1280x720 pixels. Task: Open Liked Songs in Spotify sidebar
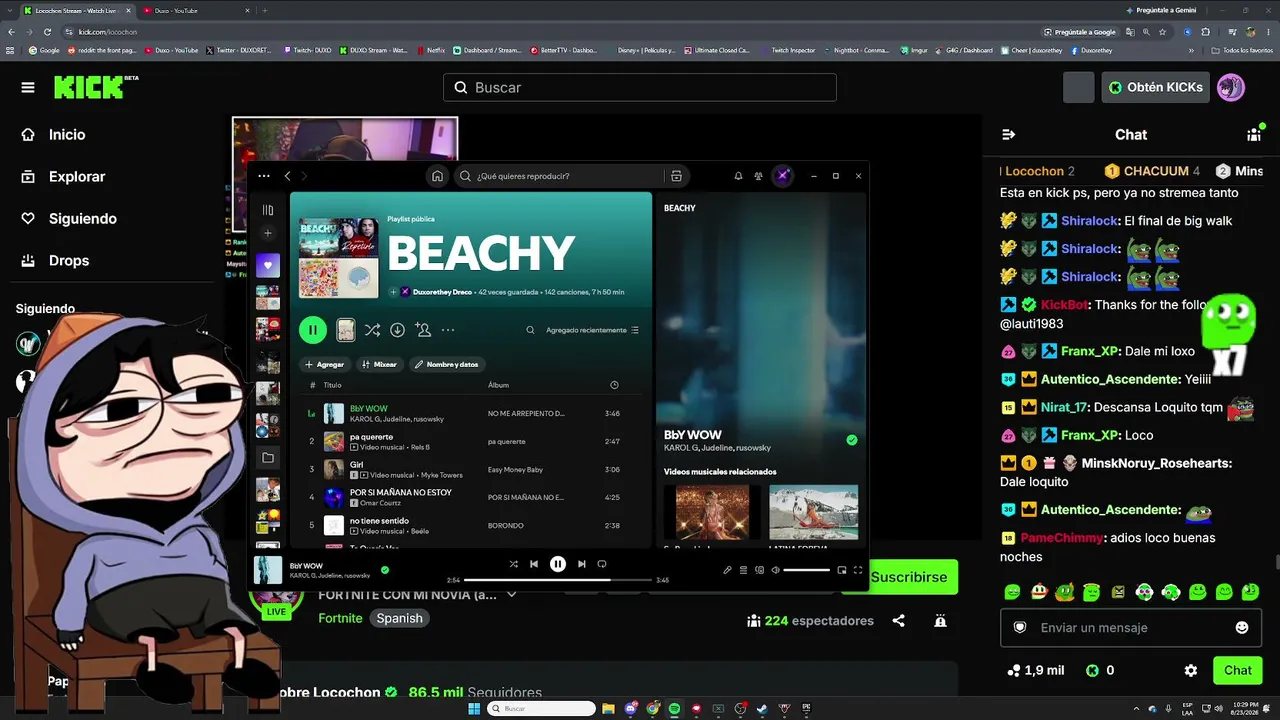[267, 265]
